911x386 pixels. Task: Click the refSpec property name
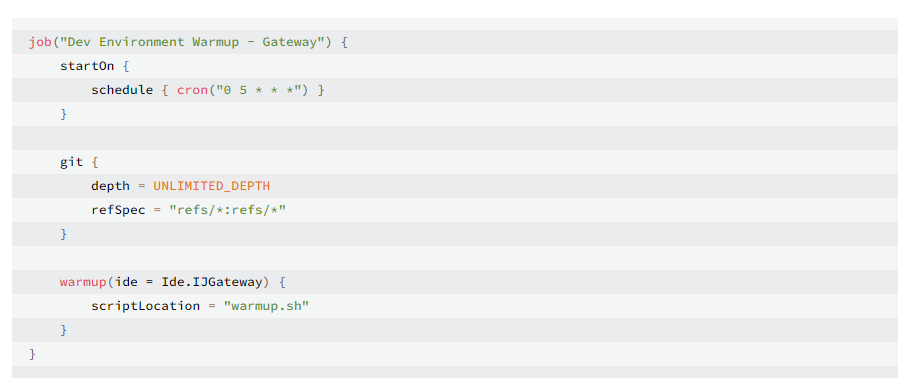pyautogui.click(x=118, y=210)
